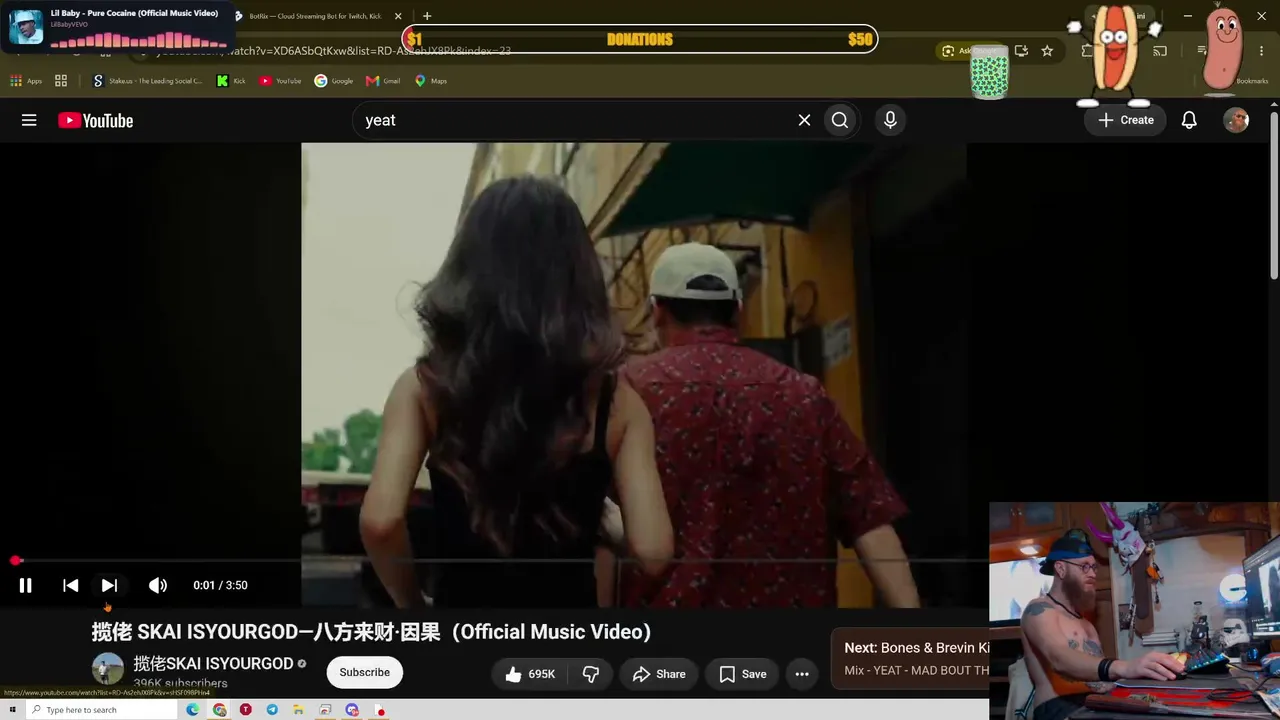The height and width of the screenshot is (720, 1280).
Task: Open the SKAI ISYOURGOD channel avatar
Action: [x=108, y=669]
